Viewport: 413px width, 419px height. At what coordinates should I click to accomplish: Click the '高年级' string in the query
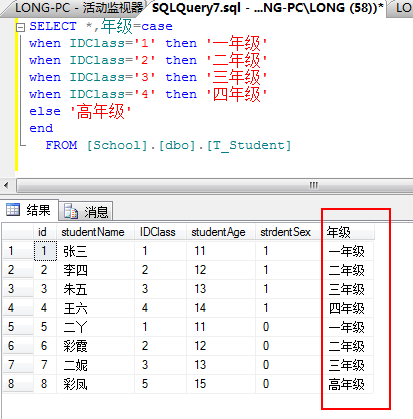coord(100,111)
